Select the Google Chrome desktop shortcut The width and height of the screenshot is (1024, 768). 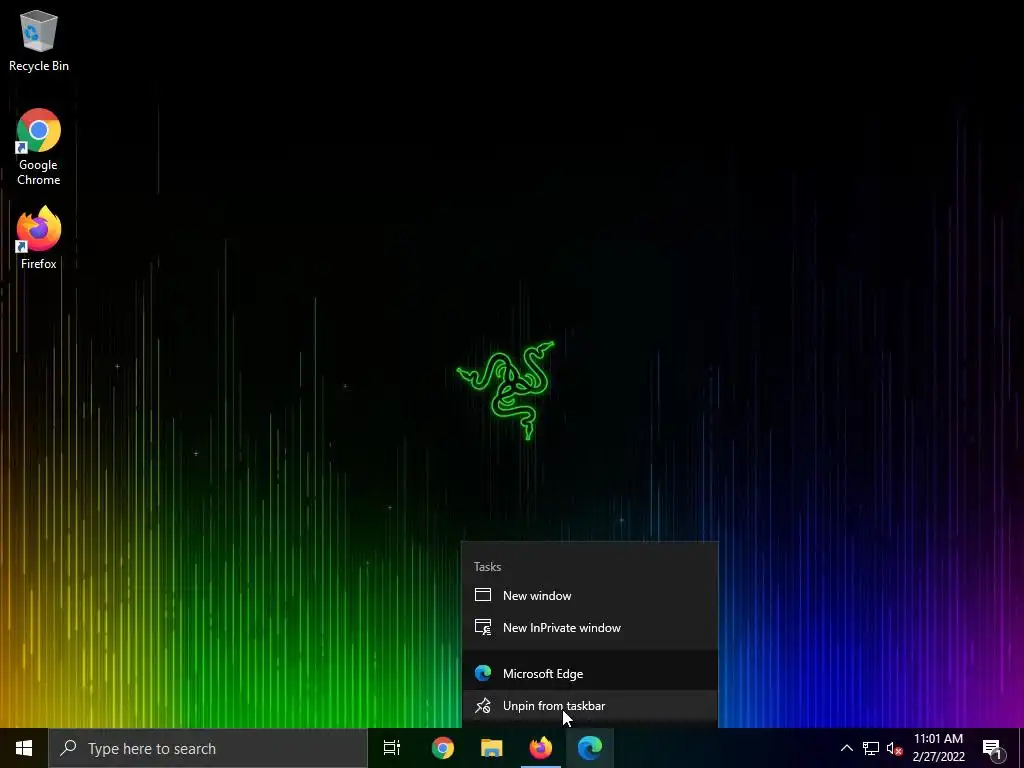click(39, 147)
